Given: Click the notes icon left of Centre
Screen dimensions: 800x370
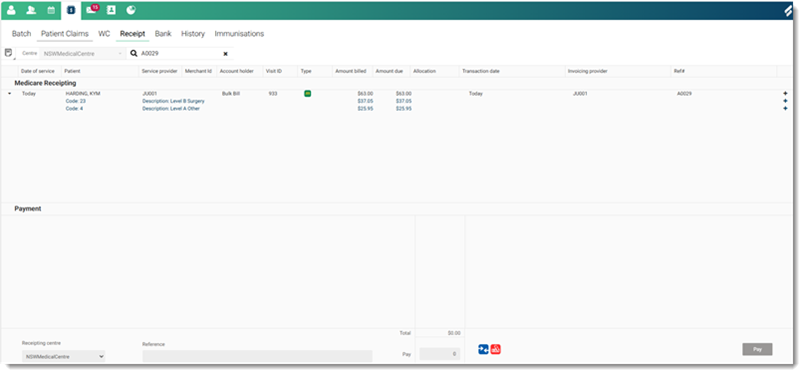Looking at the screenshot, I should click(x=8, y=53).
